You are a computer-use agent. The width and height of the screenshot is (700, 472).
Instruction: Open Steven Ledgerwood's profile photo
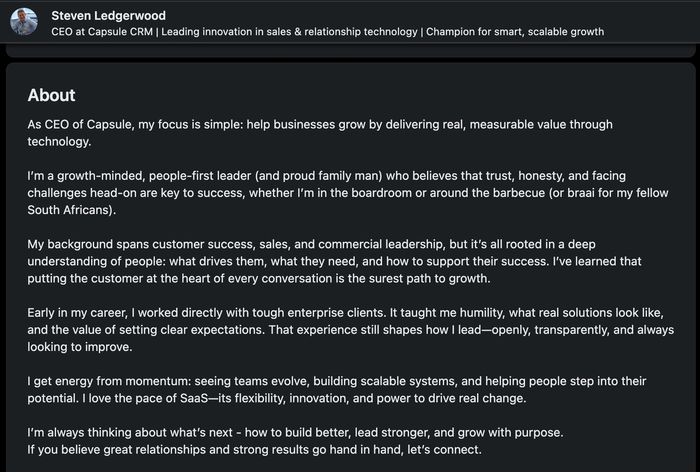tap(24, 21)
